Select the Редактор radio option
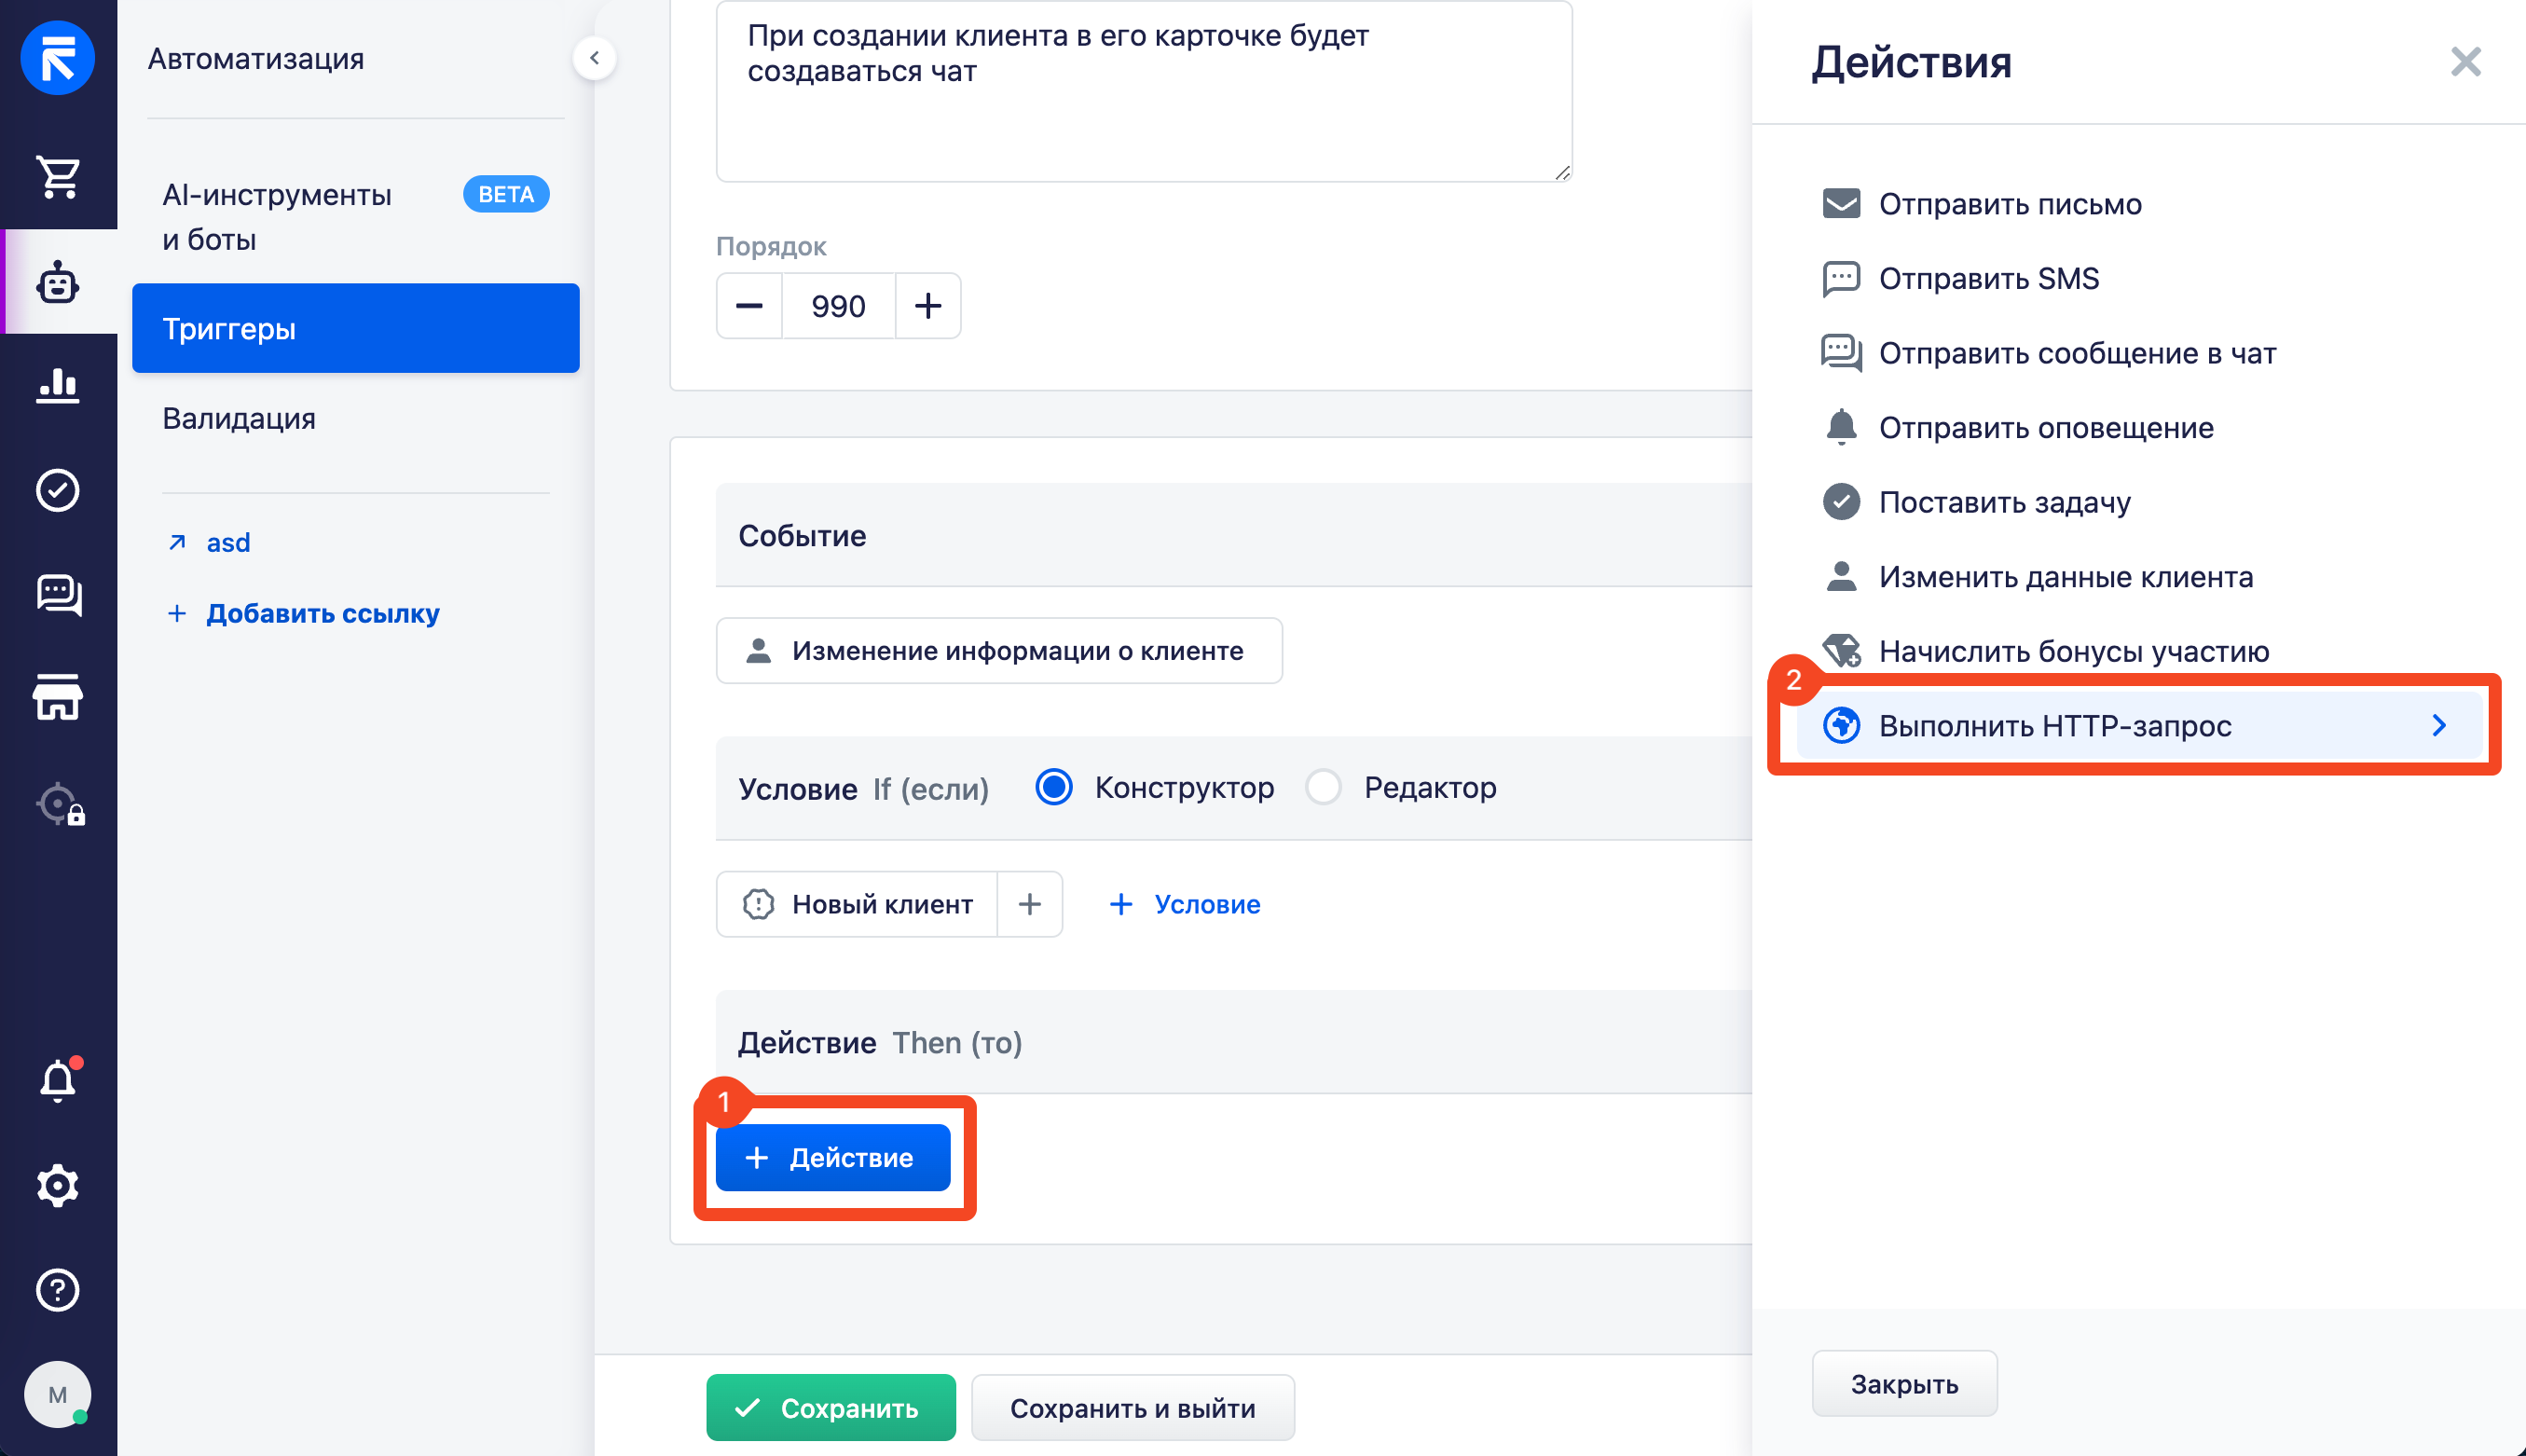Viewport: 2526px width, 1456px height. pyautogui.click(x=1323, y=787)
